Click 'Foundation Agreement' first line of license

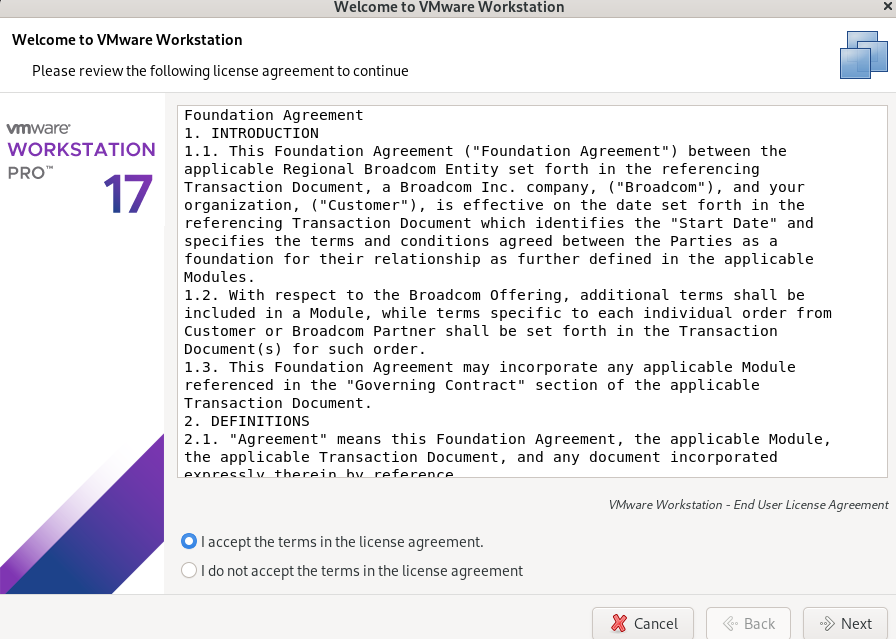[x=274, y=115]
